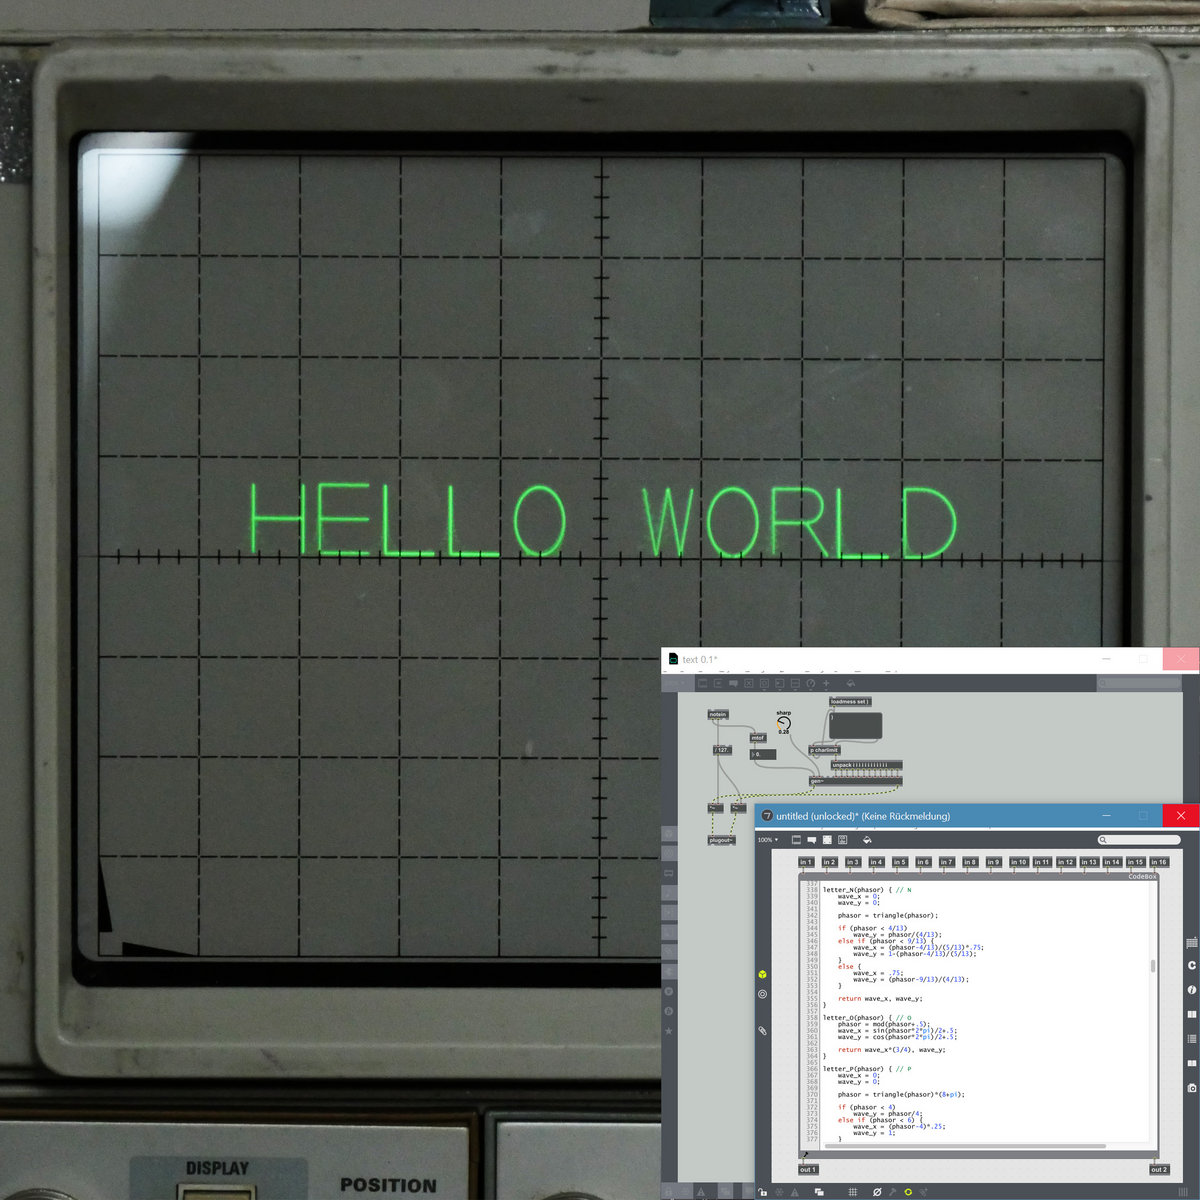The image size is (1200, 1200).
Task: Toggle the grid display in bottom toolbar
Action: pyautogui.click(x=852, y=1192)
